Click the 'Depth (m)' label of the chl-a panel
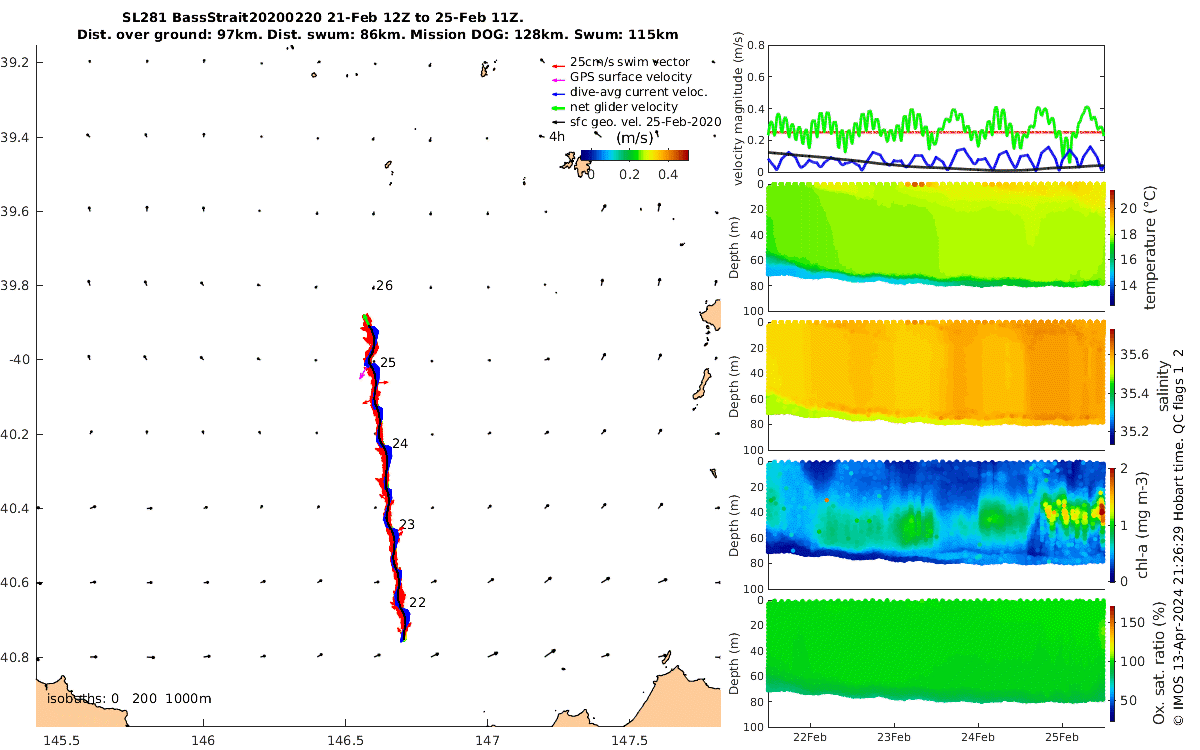The height and width of the screenshot is (750, 1200). 734,524
